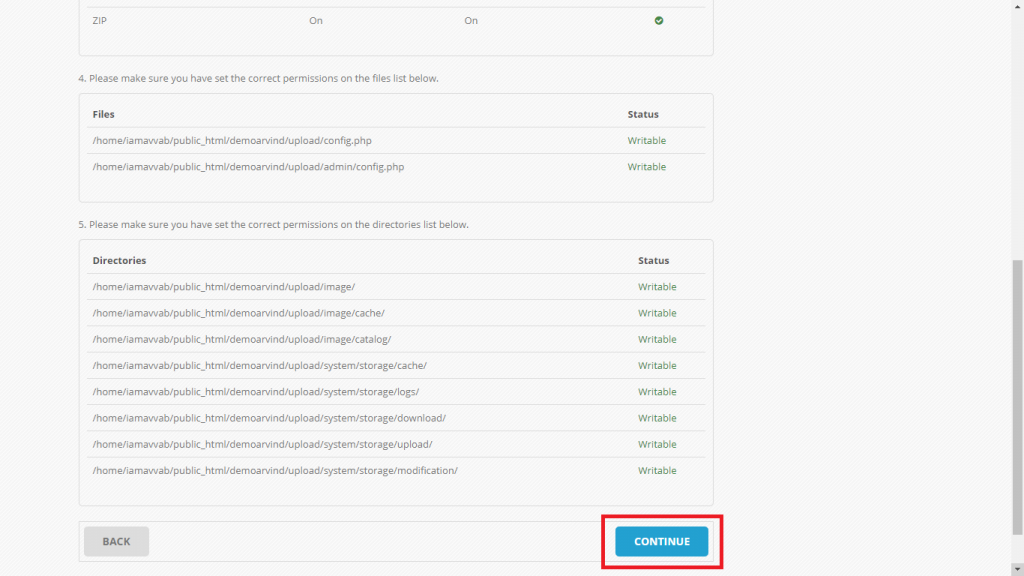Click Writable status for storage/modification/ directory
This screenshot has width=1024, height=576.
(657, 470)
